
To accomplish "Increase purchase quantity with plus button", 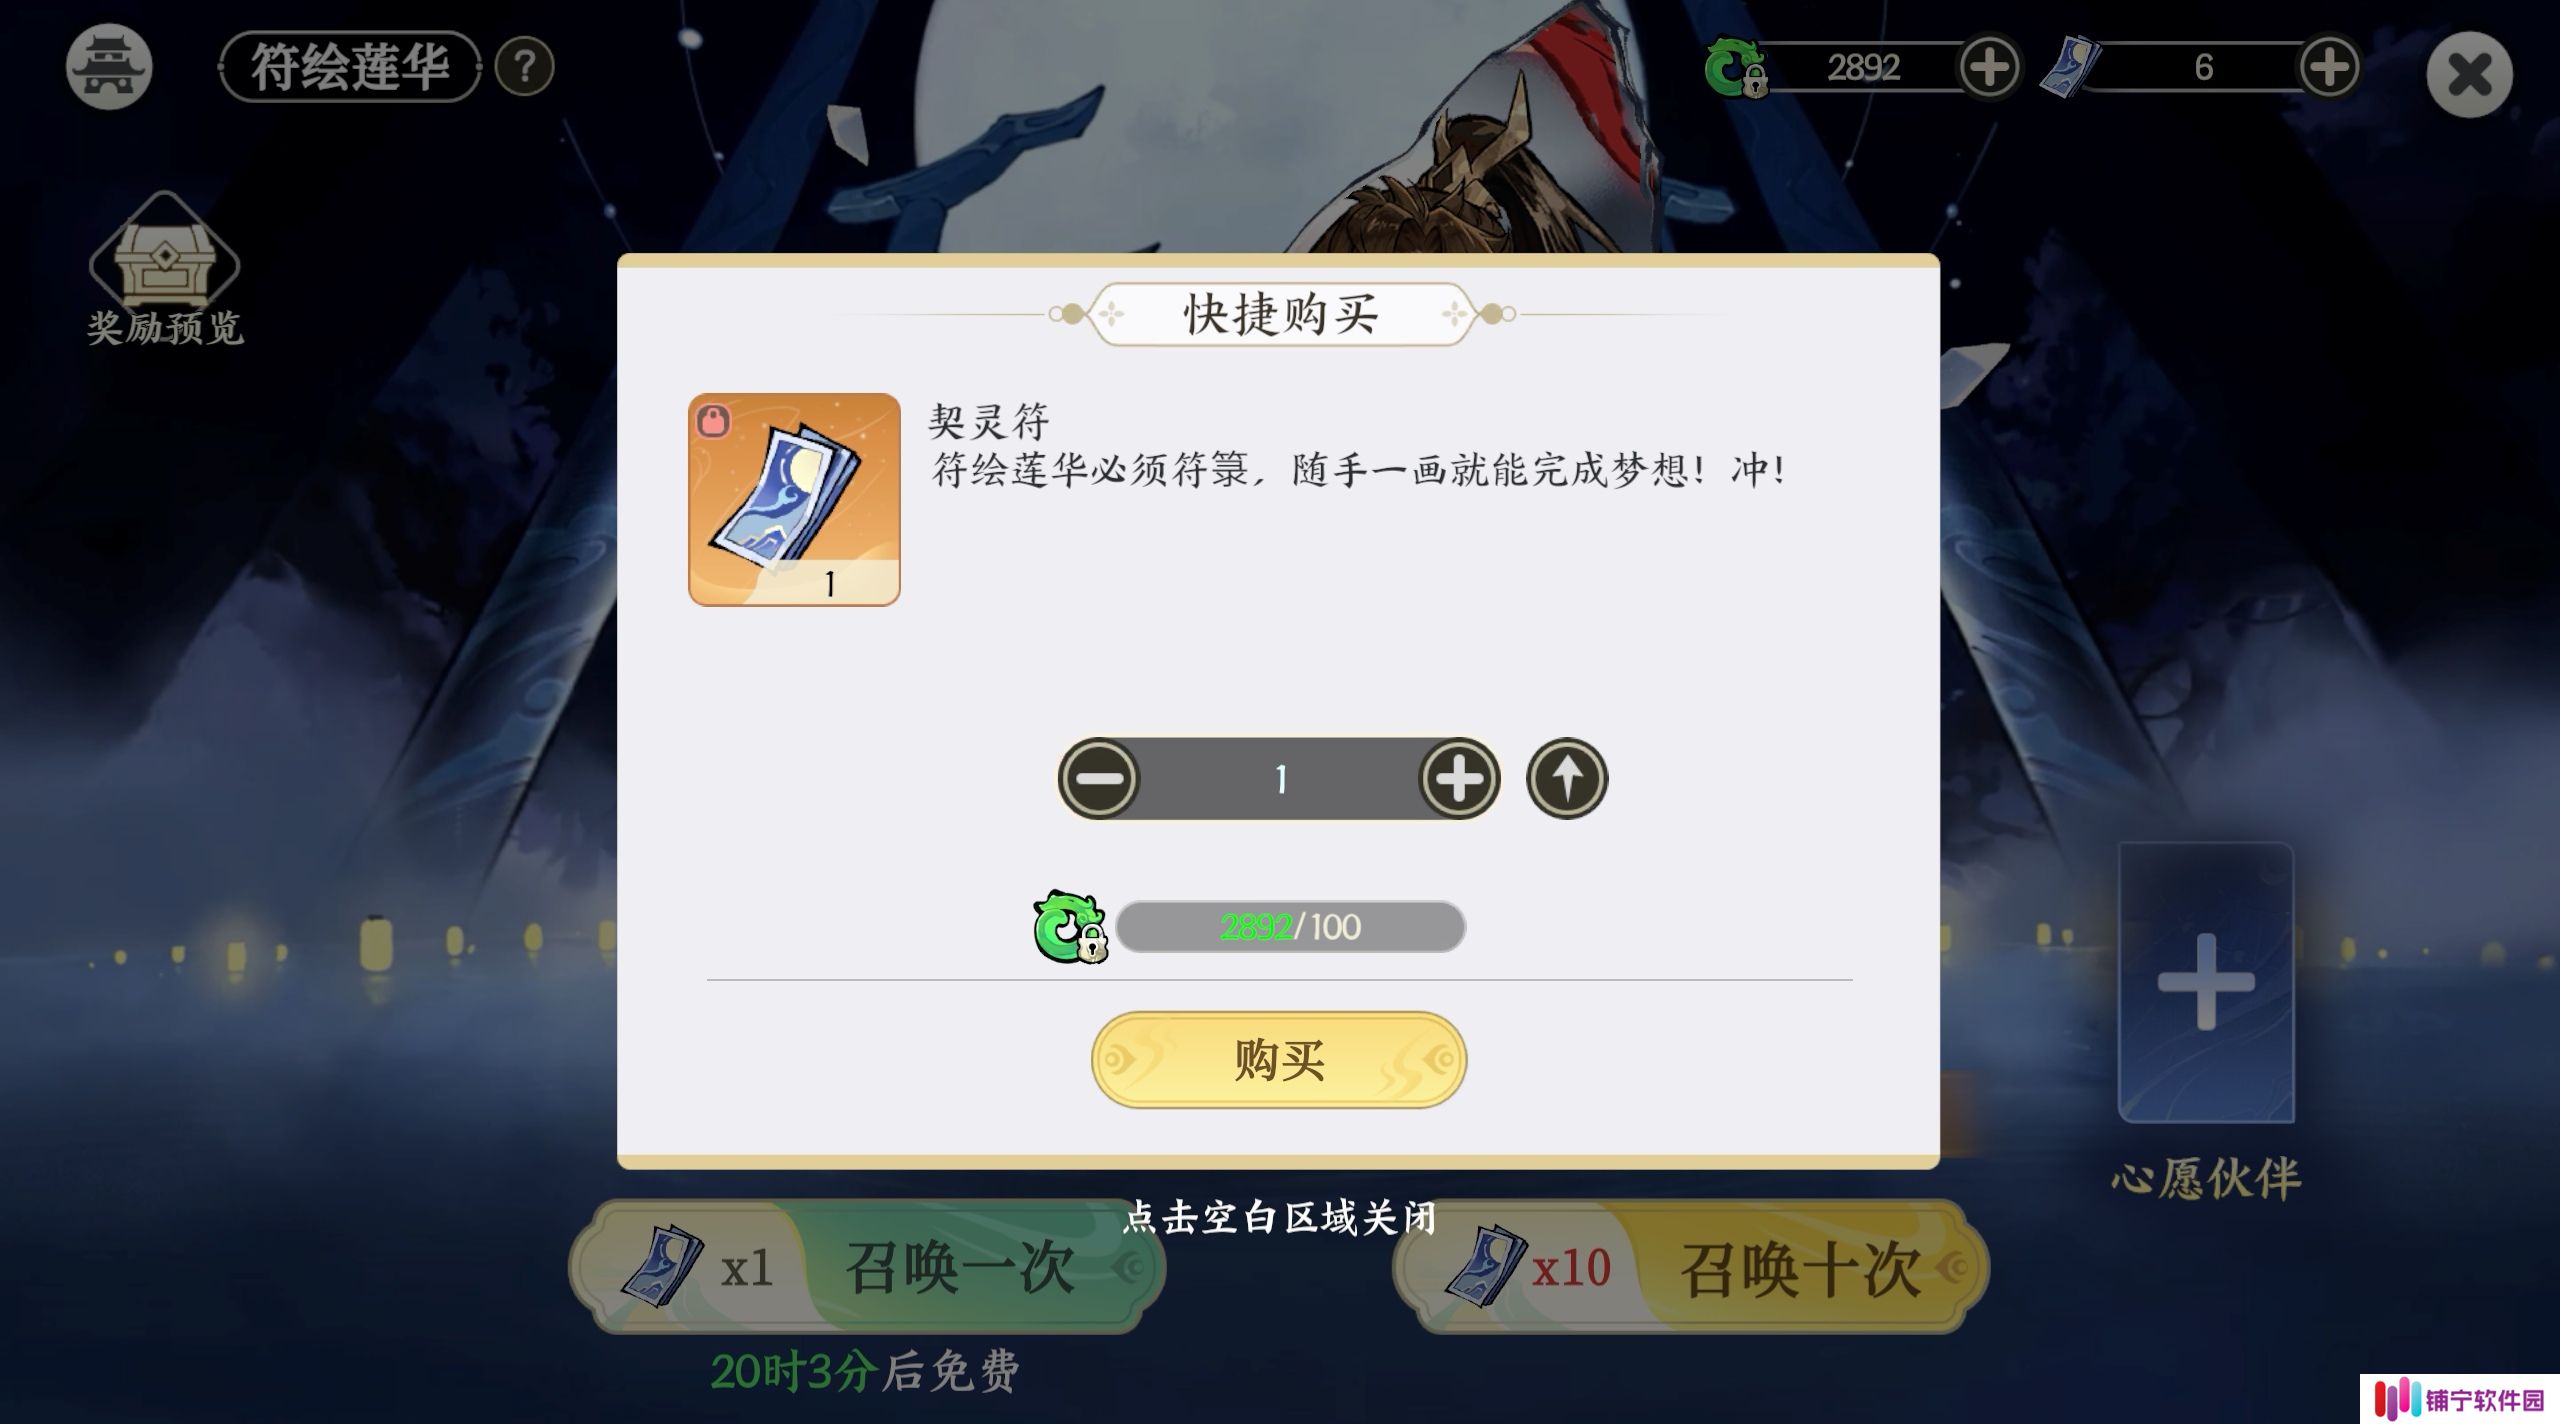I will (x=1459, y=778).
